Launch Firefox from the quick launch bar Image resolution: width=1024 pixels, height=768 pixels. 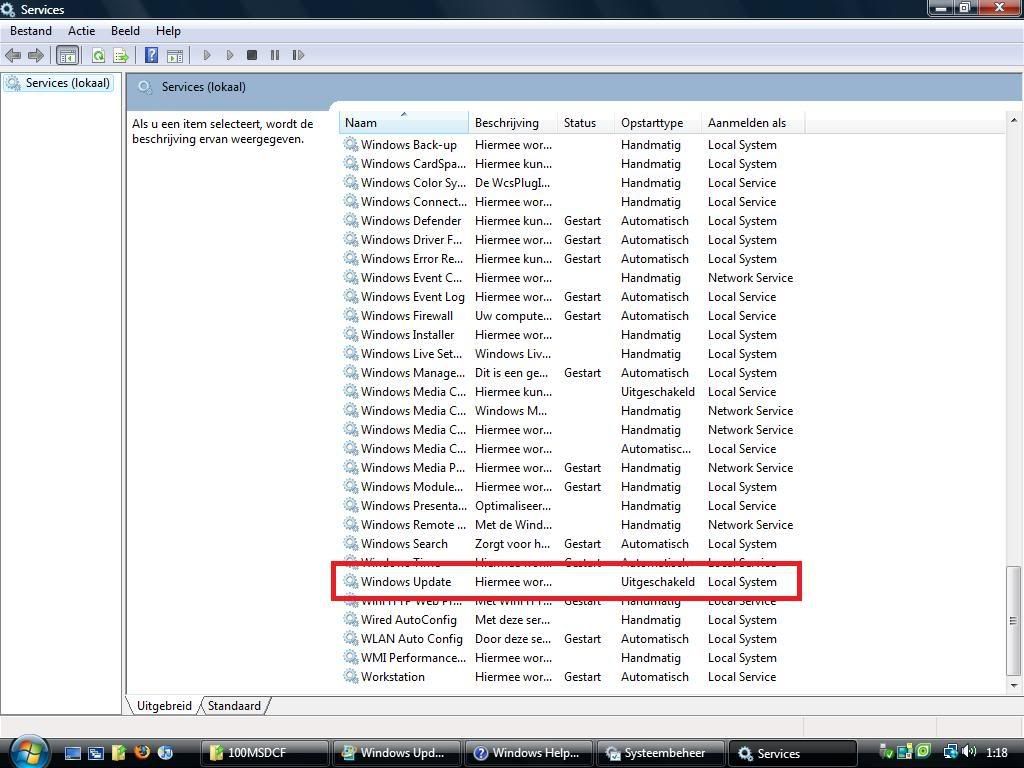(142, 753)
